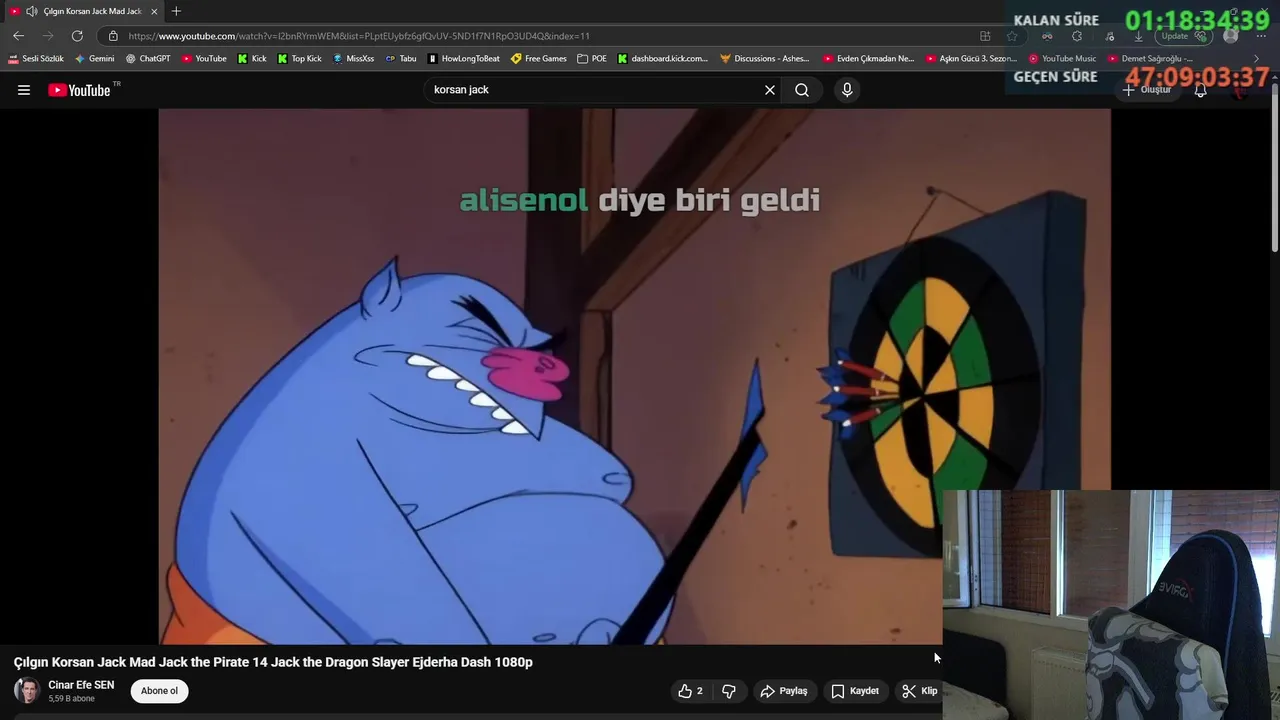This screenshot has width=1280, height=720.
Task: Open the Evden Çıkmadan Ne bookmark
Action: click(x=869, y=59)
